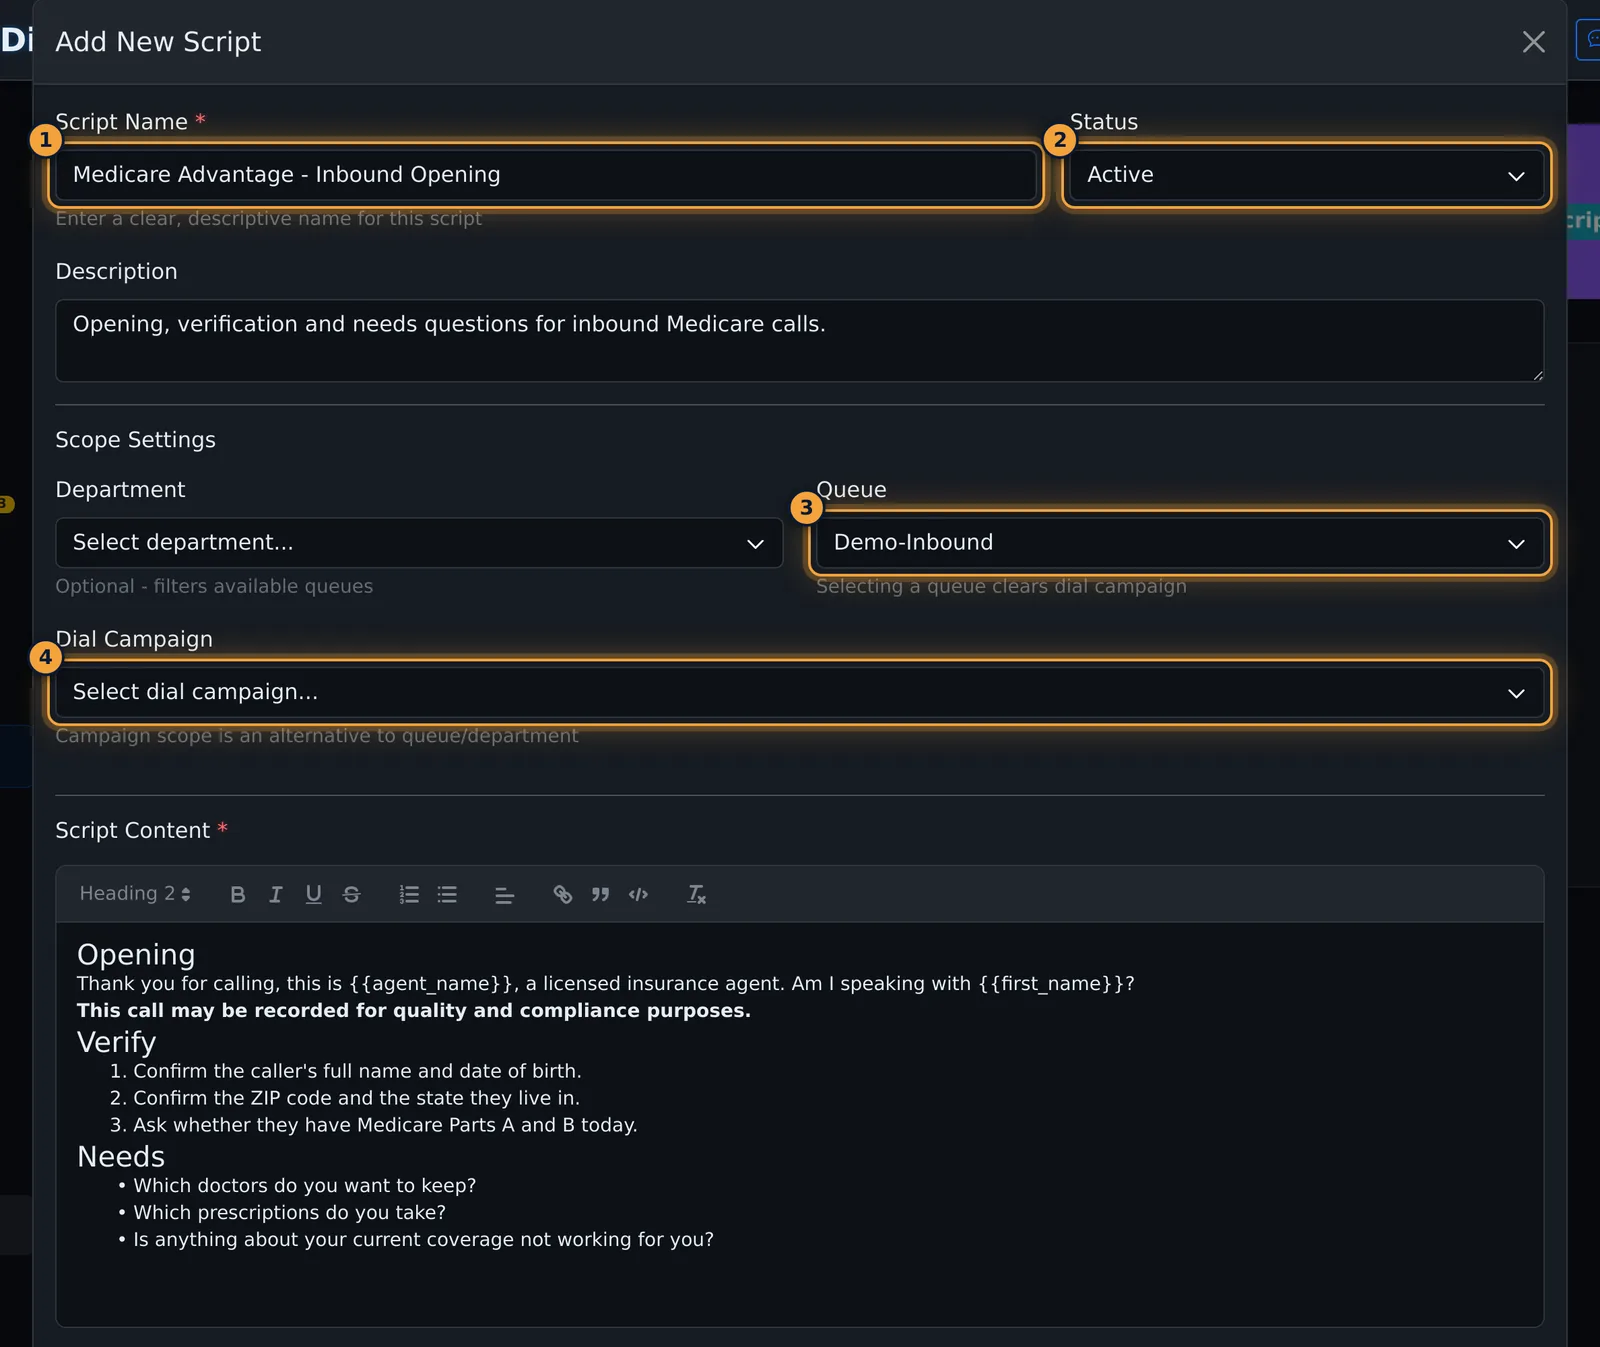
Task: Apply bold formatting in the editor toolbar
Action: click(x=237, y=894)
